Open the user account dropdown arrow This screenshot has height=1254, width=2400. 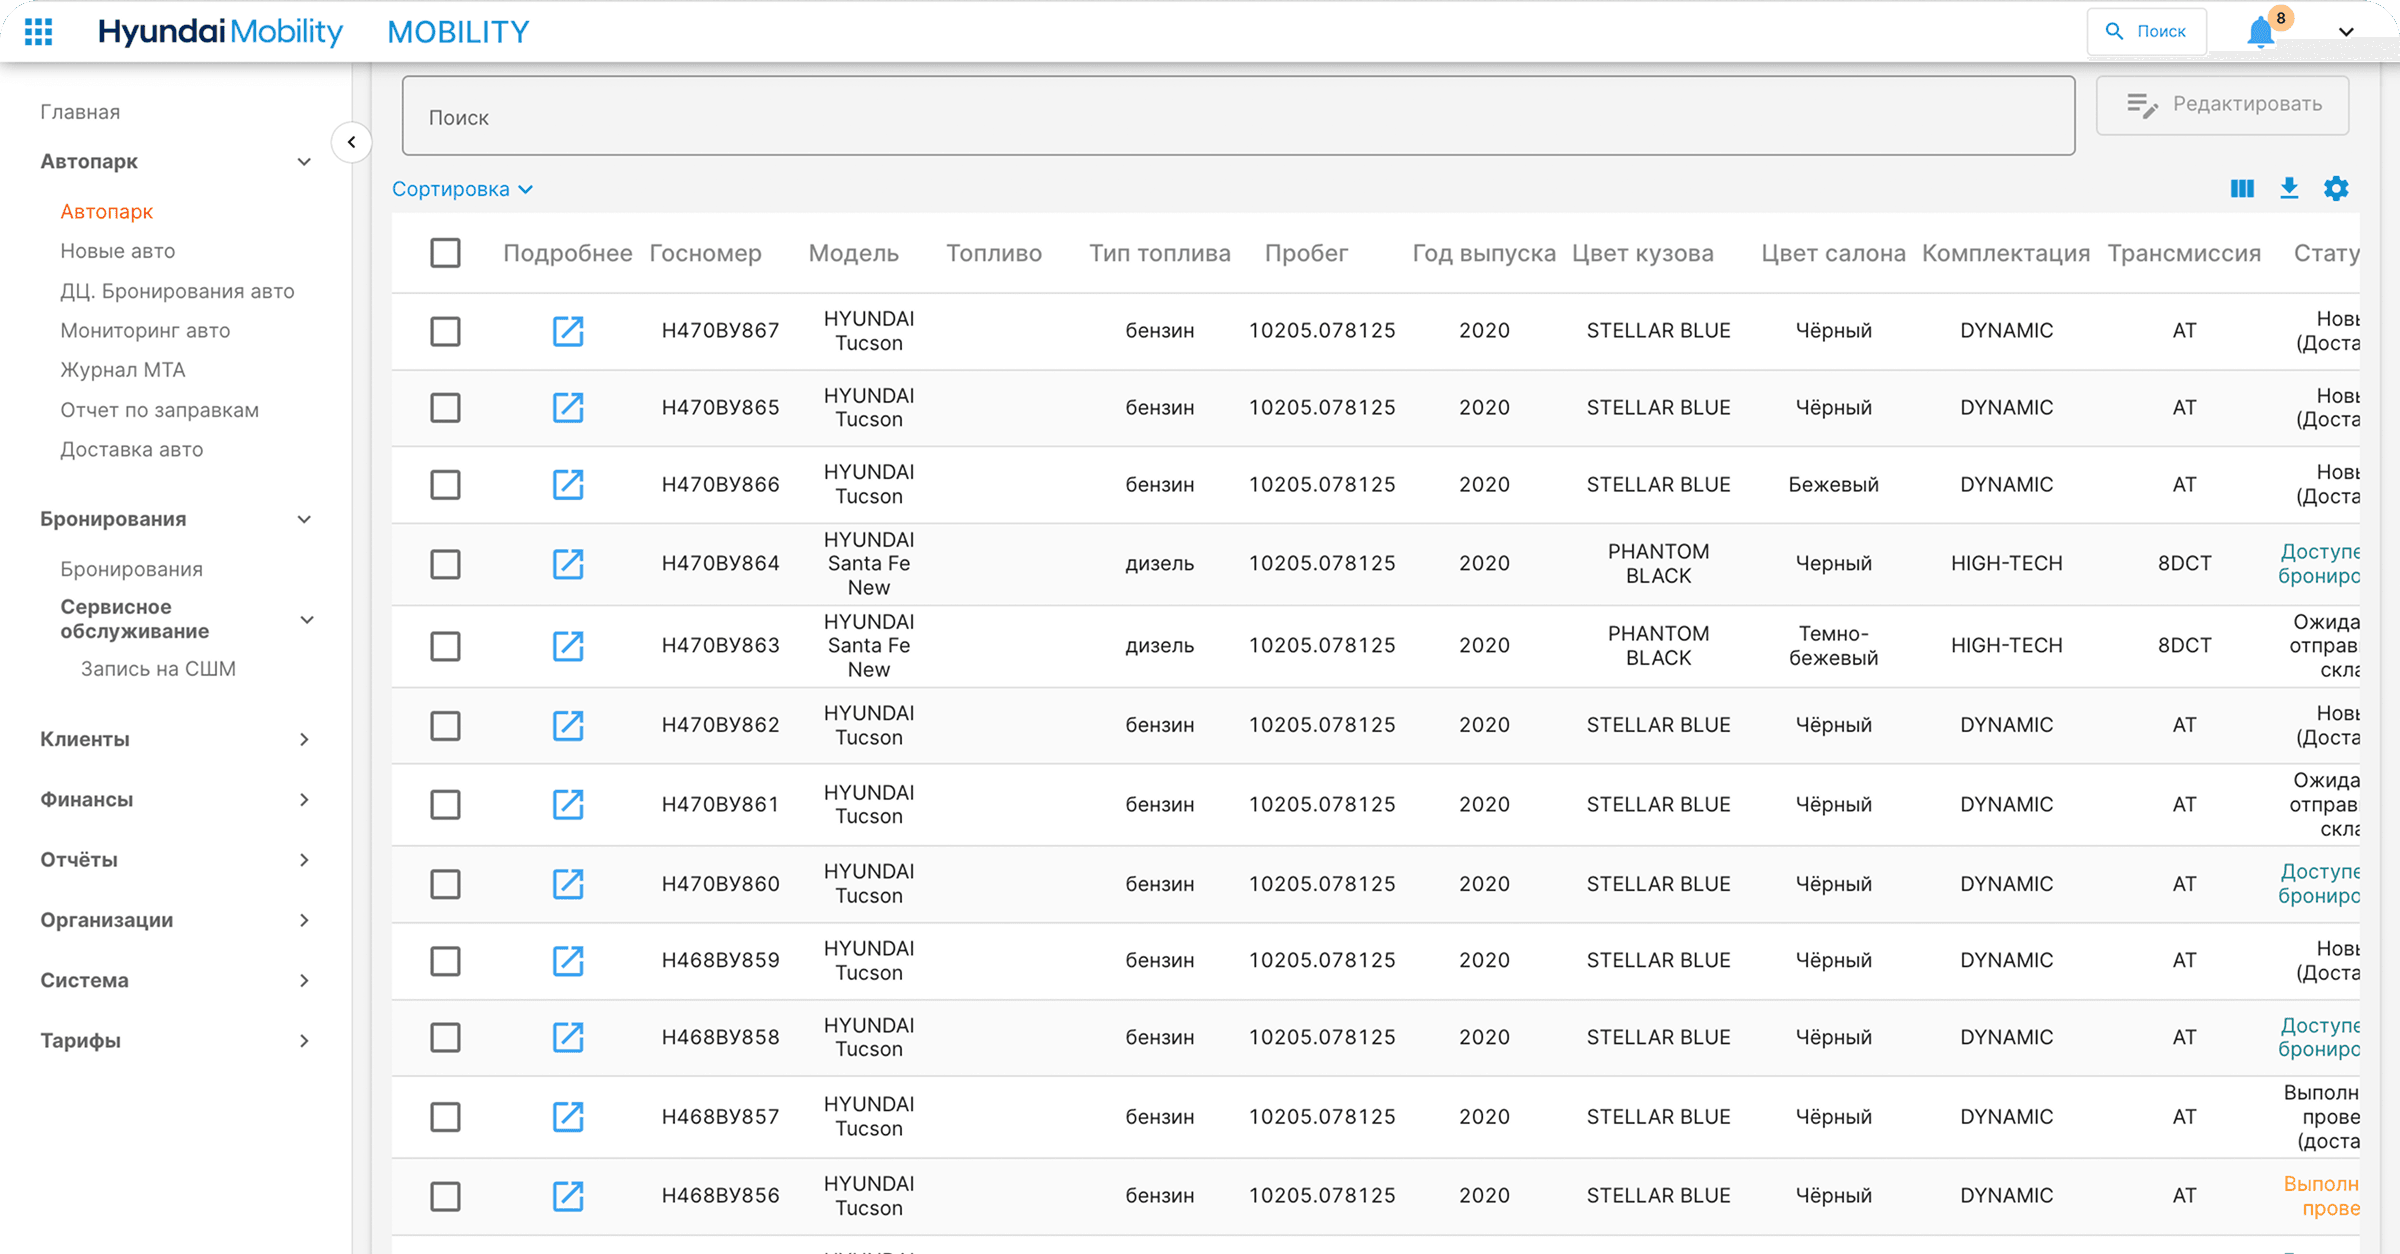[2346, 32]
